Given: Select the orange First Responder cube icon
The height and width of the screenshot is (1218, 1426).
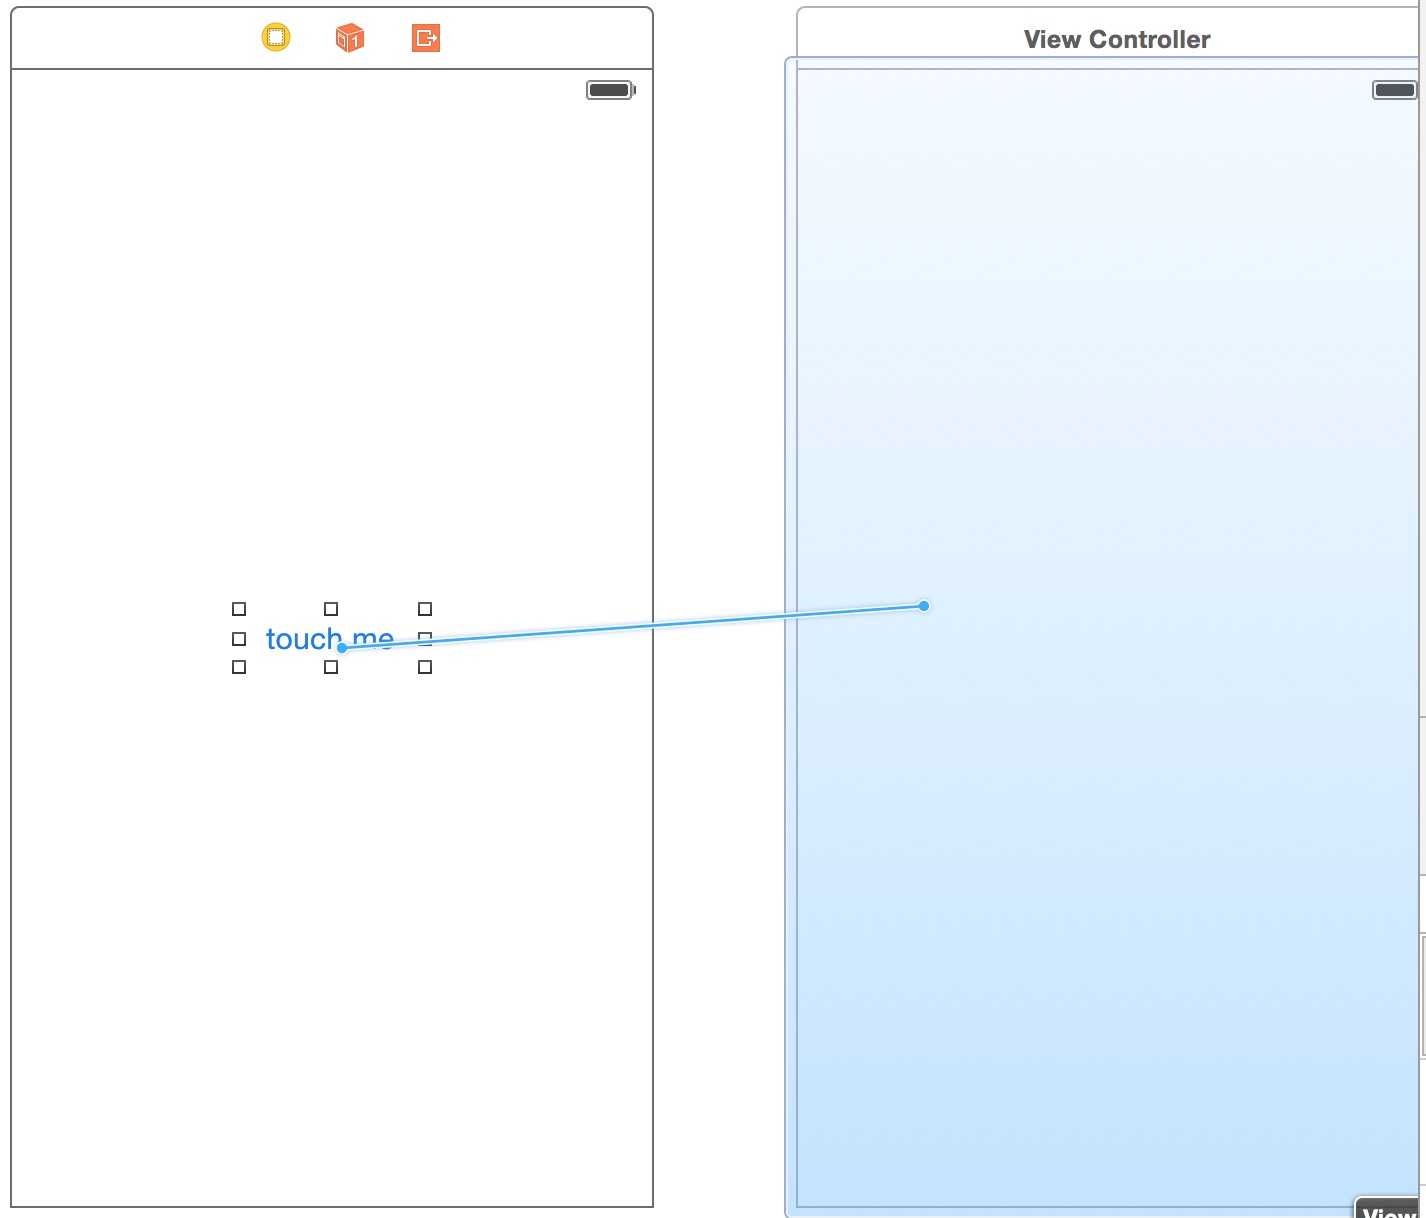Looking at the screenshot, I should click(350, 38).
